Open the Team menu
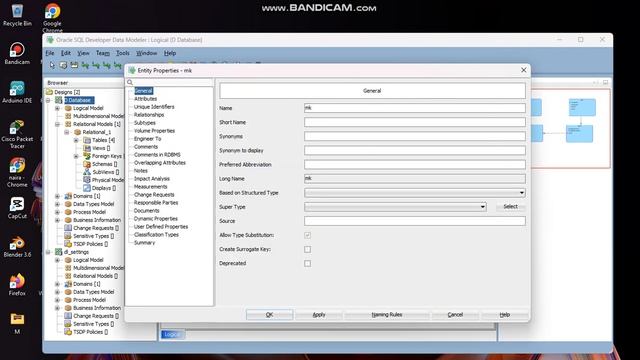This screenshot has width=640, height=360. pyautogui.click(x=102, y=53)
